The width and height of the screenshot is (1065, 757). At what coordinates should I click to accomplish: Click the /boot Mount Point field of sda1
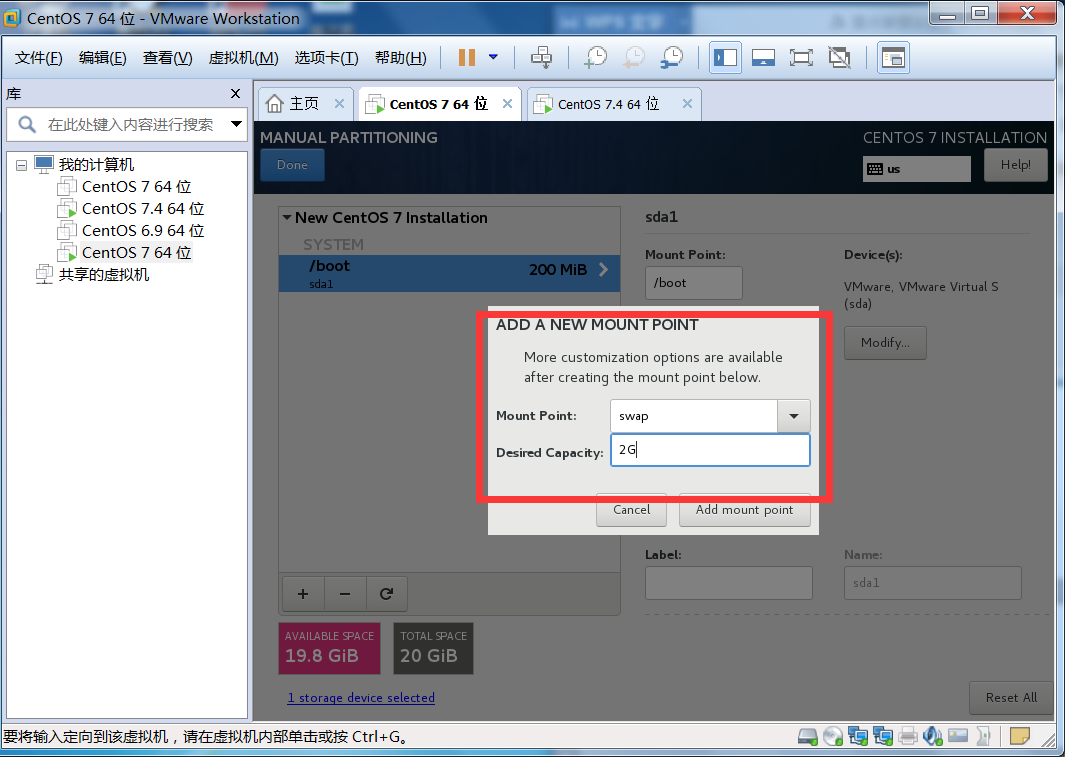pyautogui.click(x=693, y=282)
